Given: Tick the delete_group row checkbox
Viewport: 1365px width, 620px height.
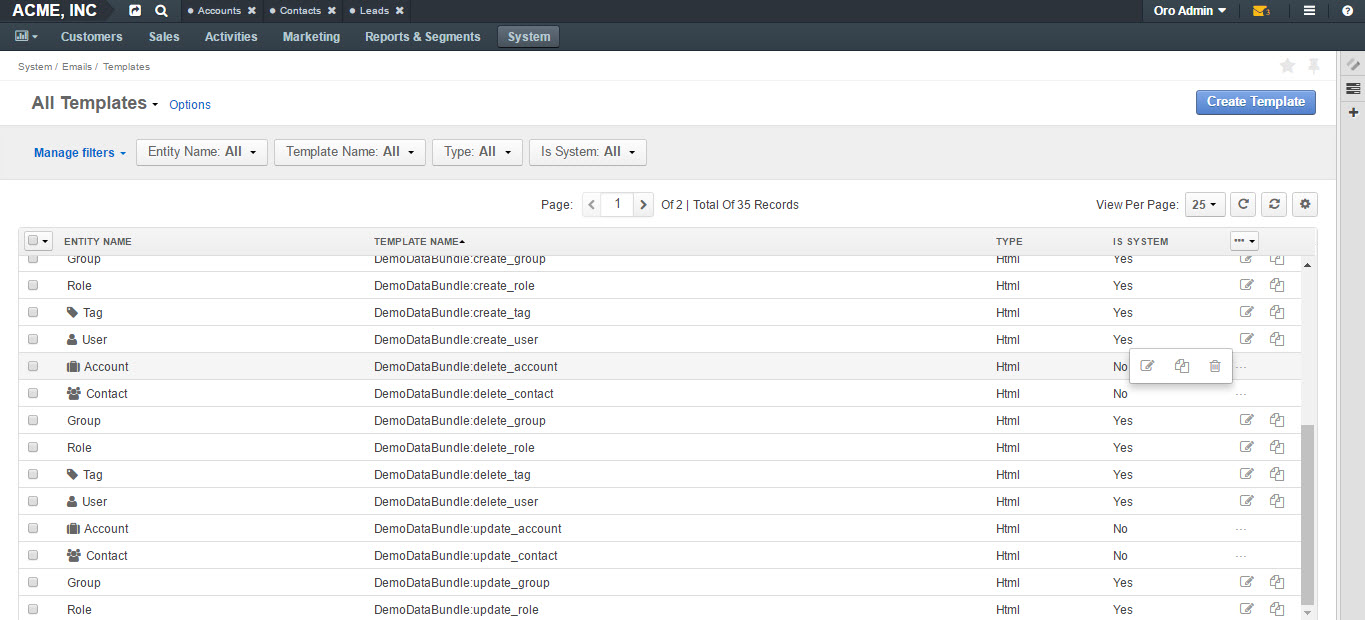Looking at the screenshot, I should click(x=33, y=420).
